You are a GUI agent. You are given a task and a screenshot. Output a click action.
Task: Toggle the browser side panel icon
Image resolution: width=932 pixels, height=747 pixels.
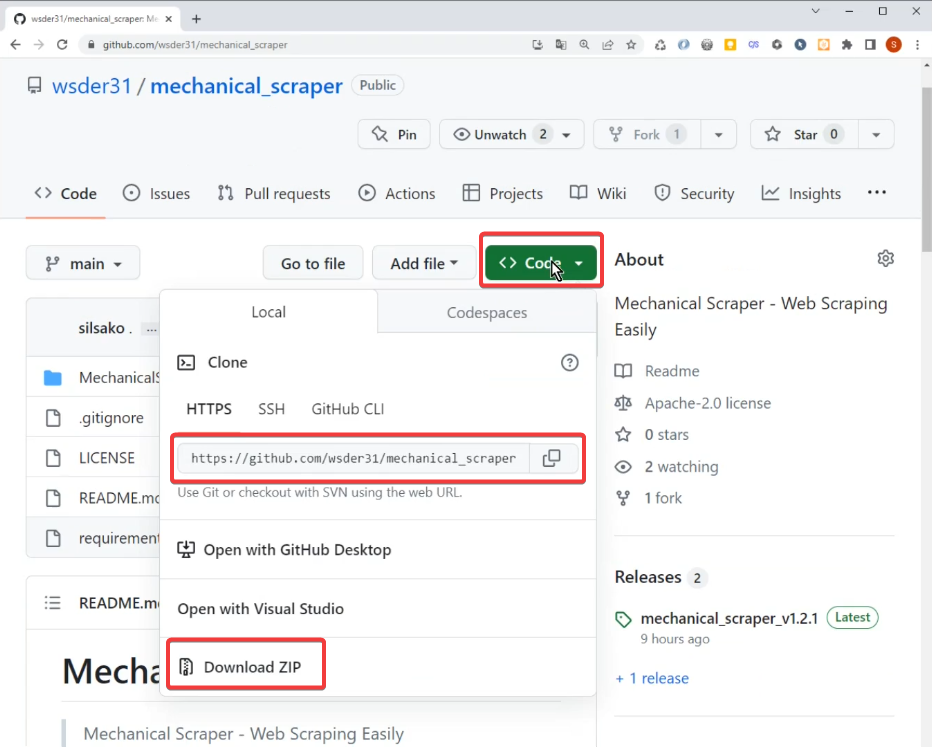pyautogui.click(x=870, y=45)
